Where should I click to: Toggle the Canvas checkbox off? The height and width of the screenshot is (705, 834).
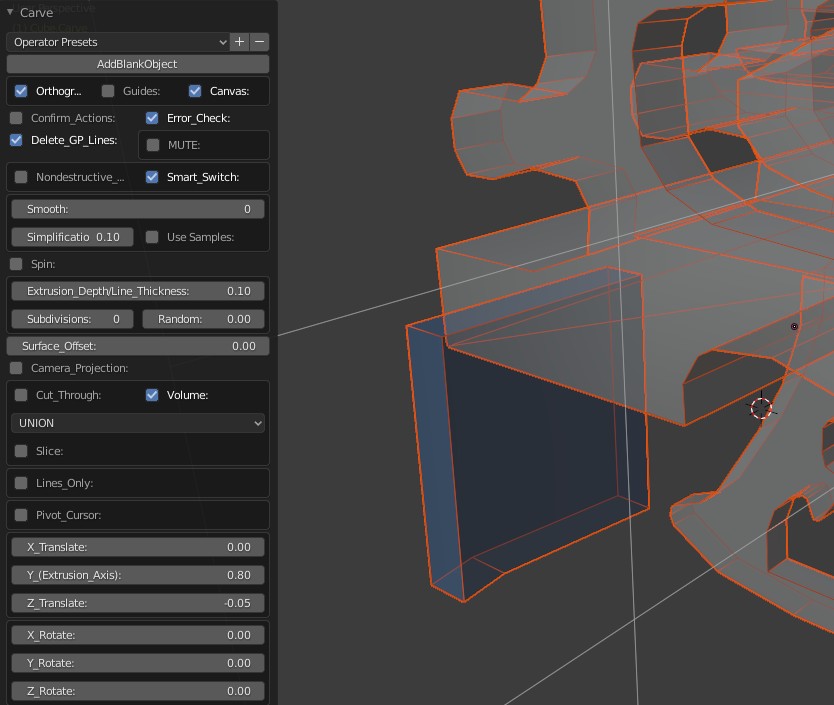click(x=195, y=91)
